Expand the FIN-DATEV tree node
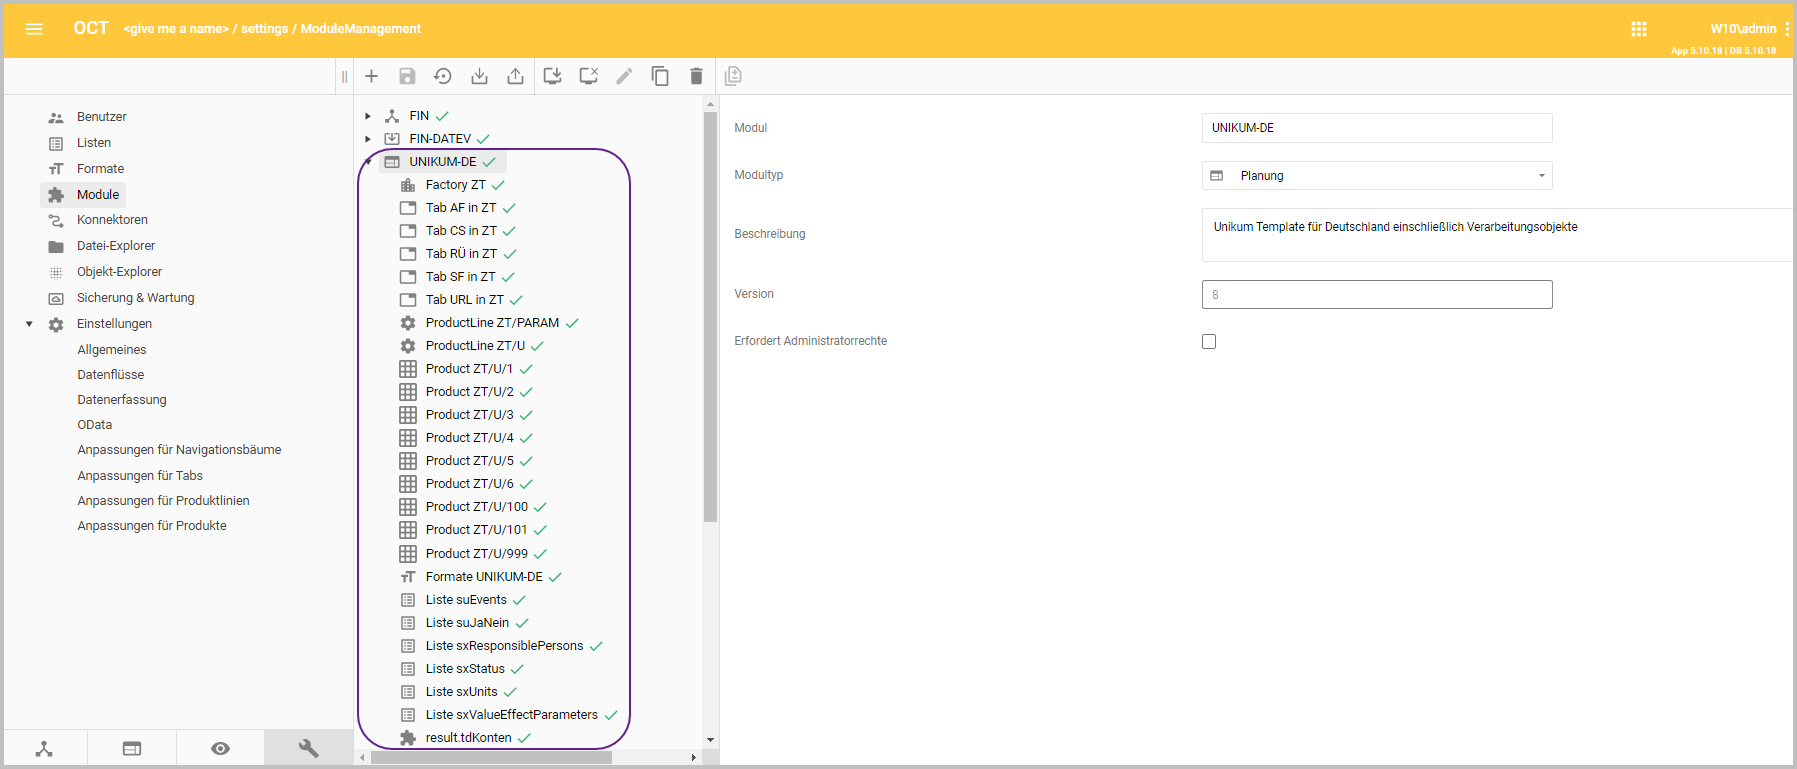The height and width of the screenshot is (769, 1797). (368, 139)
